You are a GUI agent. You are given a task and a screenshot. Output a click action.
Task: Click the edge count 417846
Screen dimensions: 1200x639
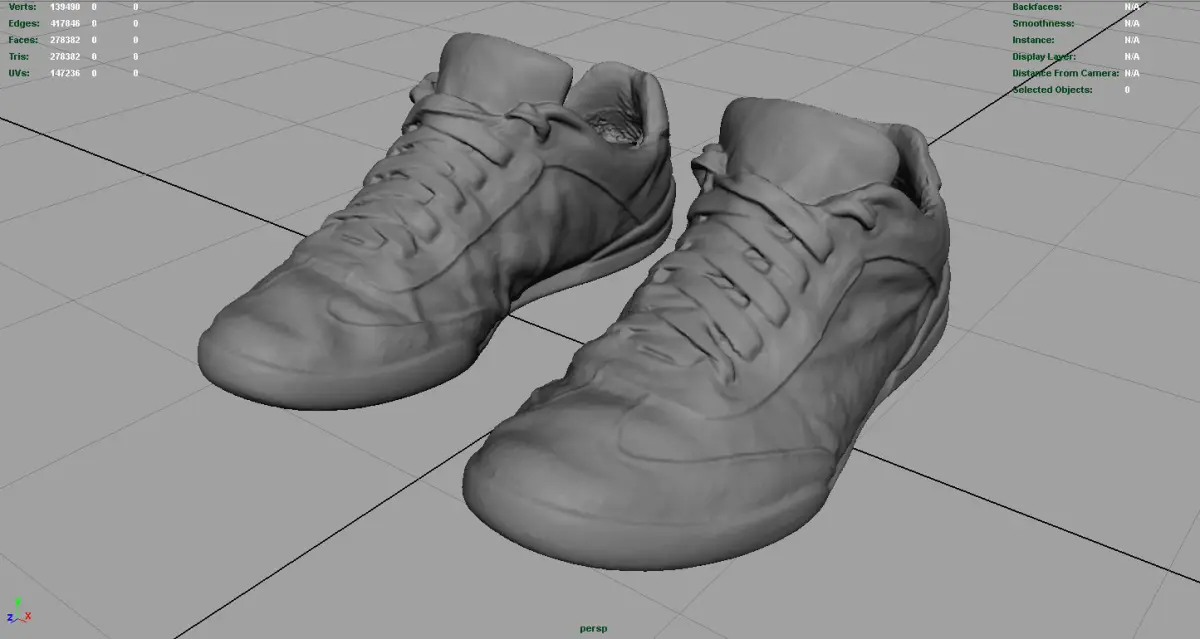[x=66, y=24]
